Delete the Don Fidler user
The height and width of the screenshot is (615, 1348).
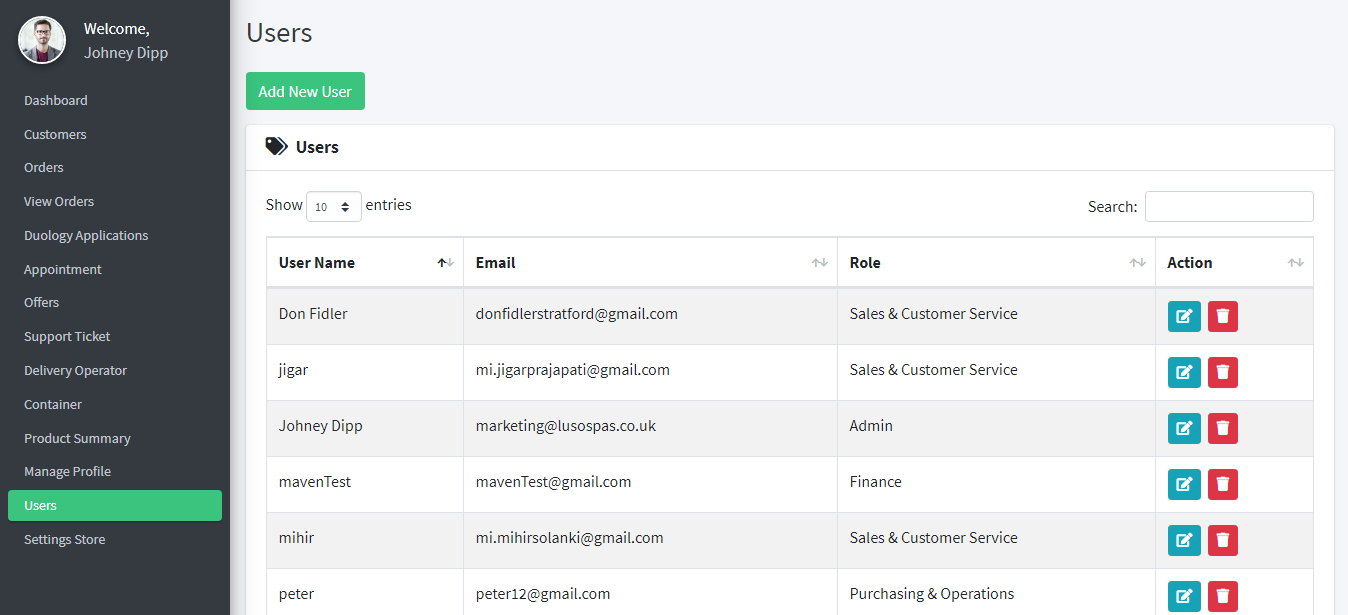[x=1222, y=316]
